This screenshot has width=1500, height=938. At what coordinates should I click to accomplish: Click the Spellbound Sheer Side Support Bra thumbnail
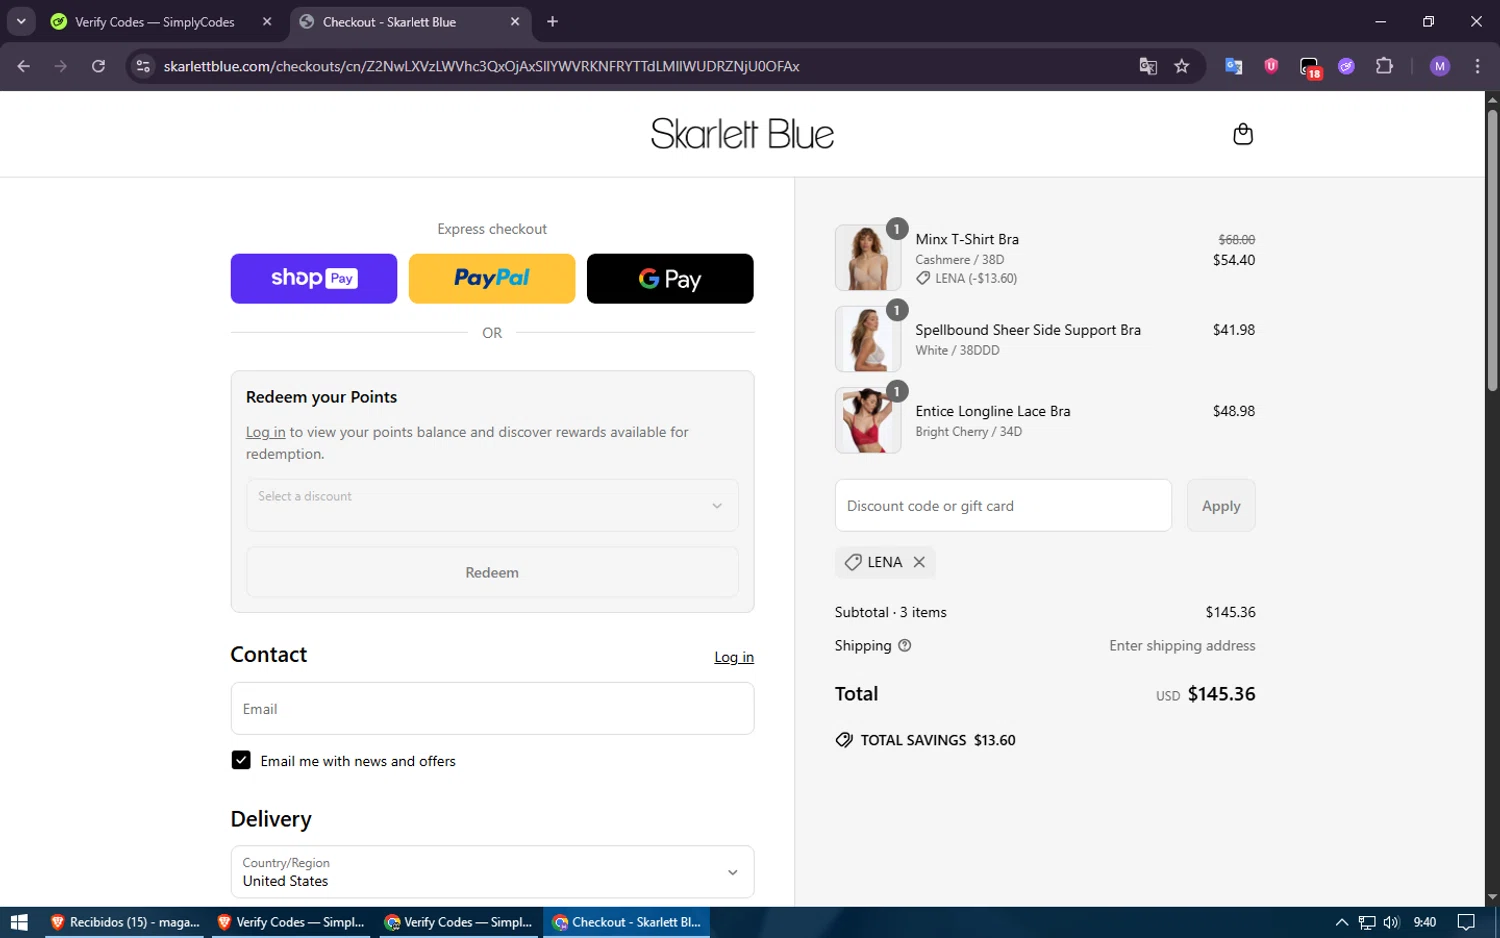tap(868, 339)
